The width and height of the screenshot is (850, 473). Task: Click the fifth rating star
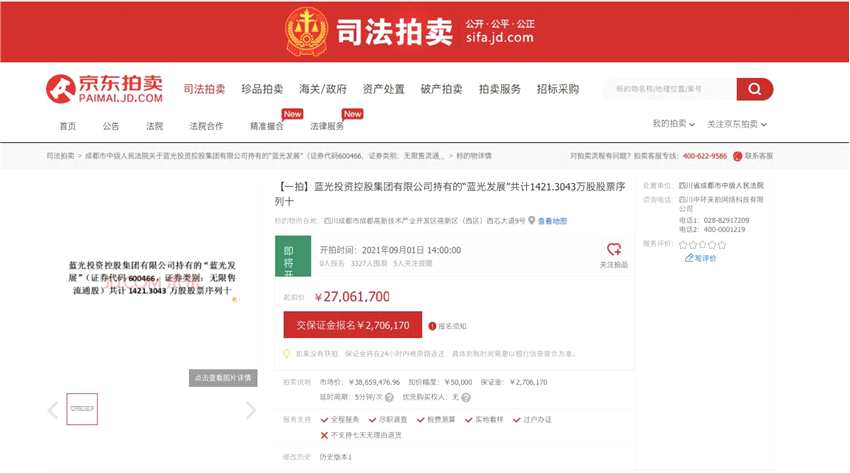722,245
